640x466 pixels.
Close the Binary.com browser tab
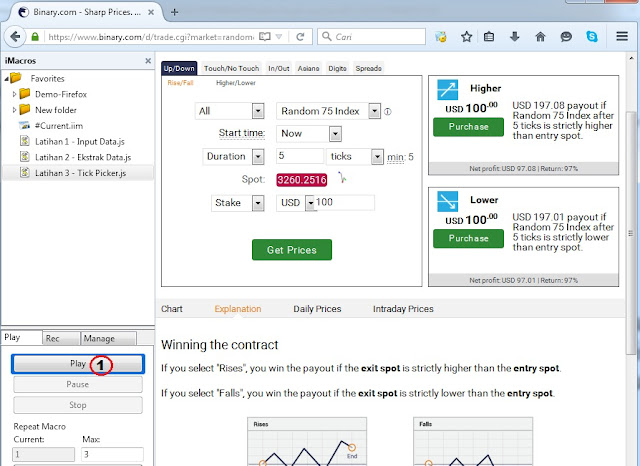pyautogui.click(x=151, y=12)
